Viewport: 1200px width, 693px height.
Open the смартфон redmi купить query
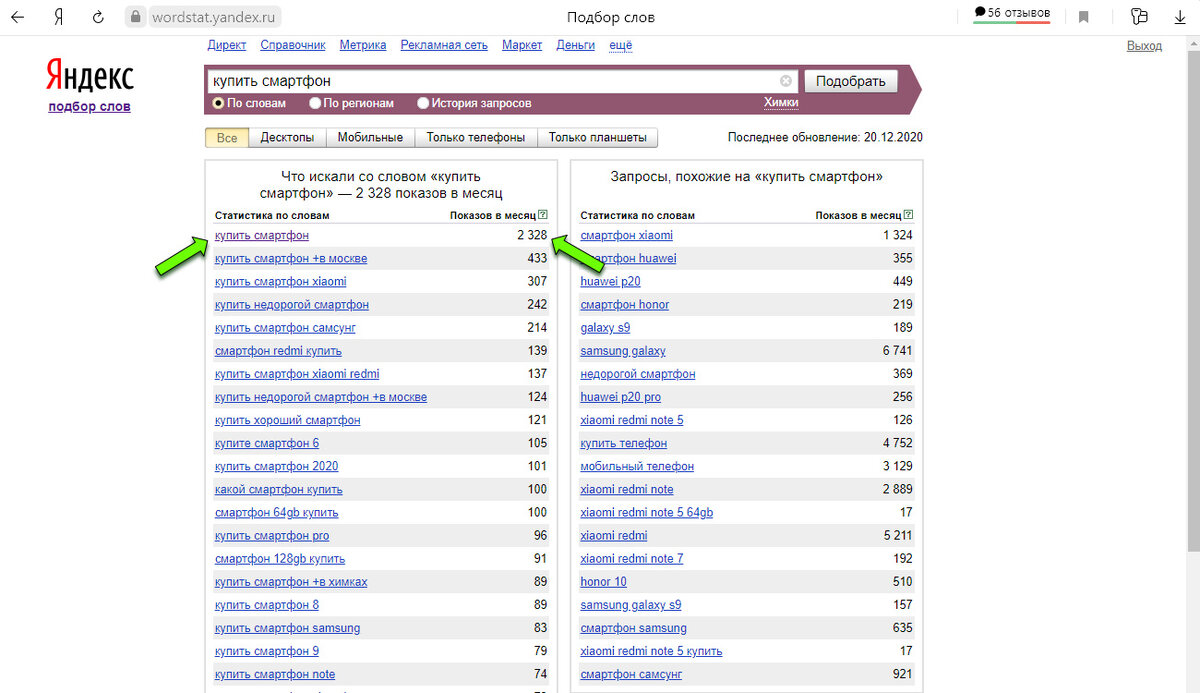pyautogui.click(x=278, y=351)
